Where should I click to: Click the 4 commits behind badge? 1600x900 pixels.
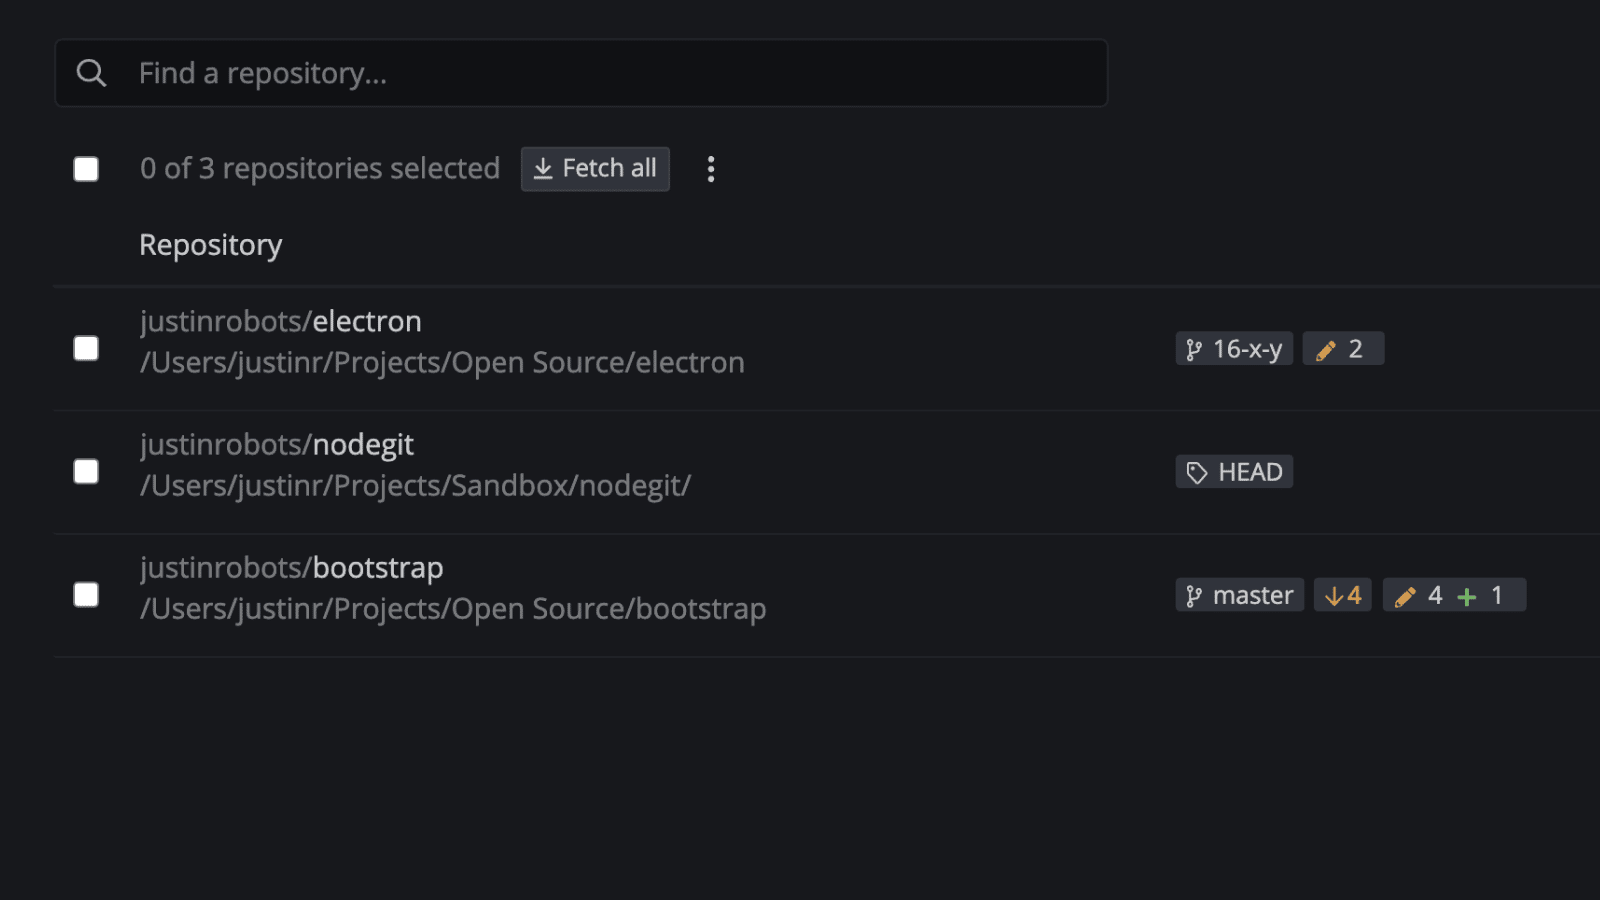pyautogui.click(x=1342, y=596)
